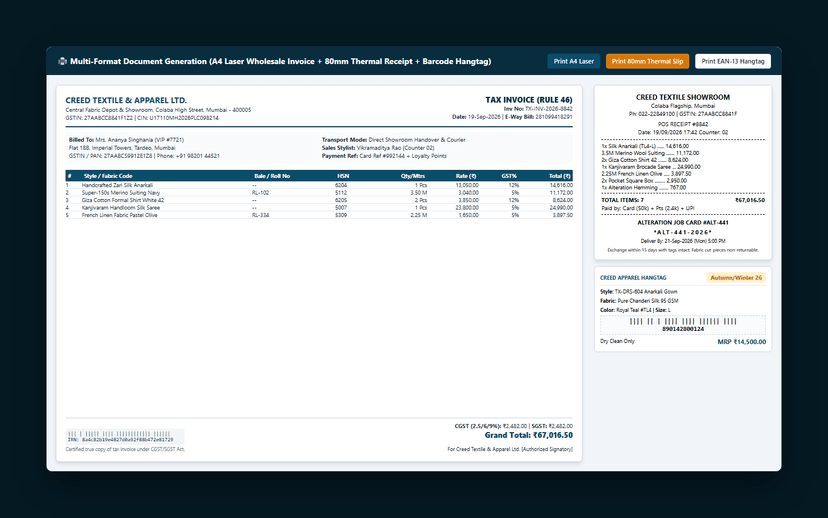Image resolution: width=828 pixels, height=518 pixels.
Task: Click the Qty/Mtrs column header
Action: 413,176
